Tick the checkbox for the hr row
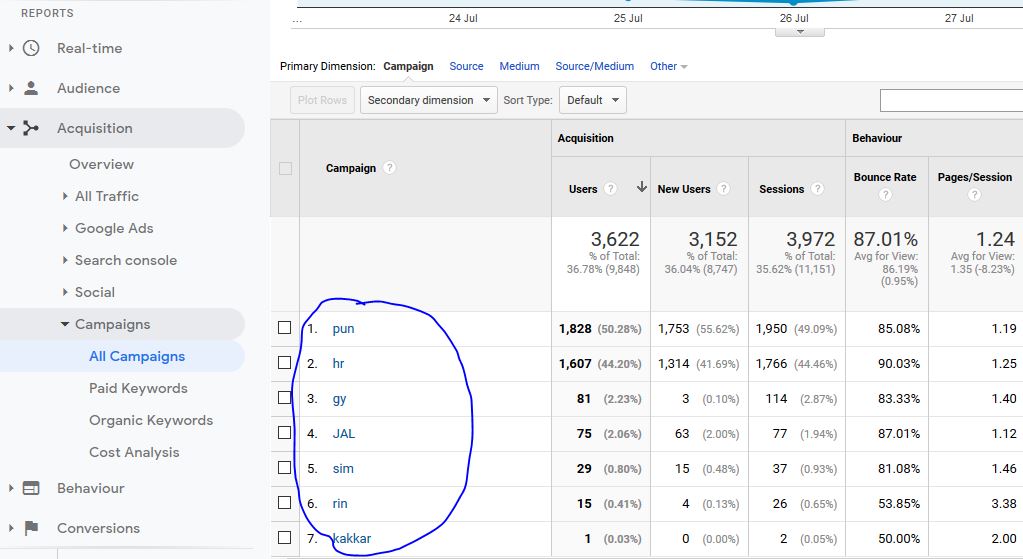The width and height of the screenshot is (1023, 559). pyautogui.click(x=284, y=363)
